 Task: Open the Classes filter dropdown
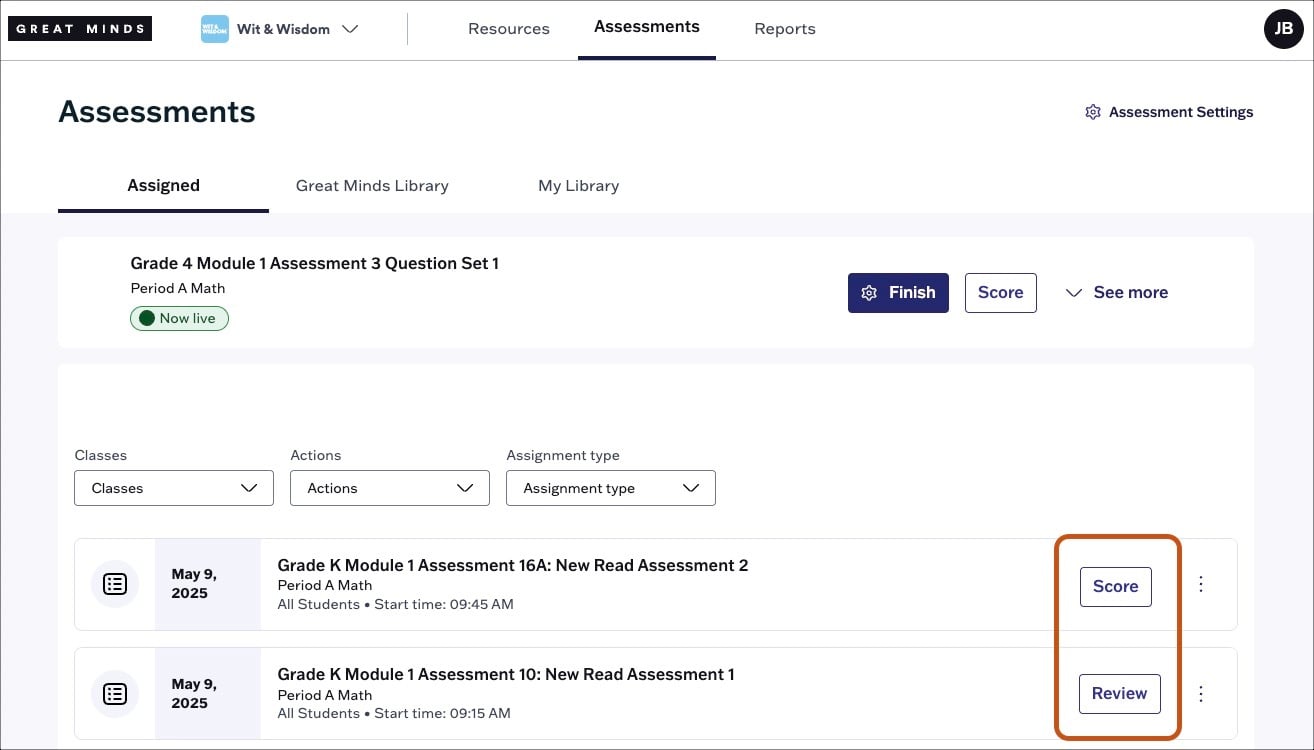[x=173, y=488]
